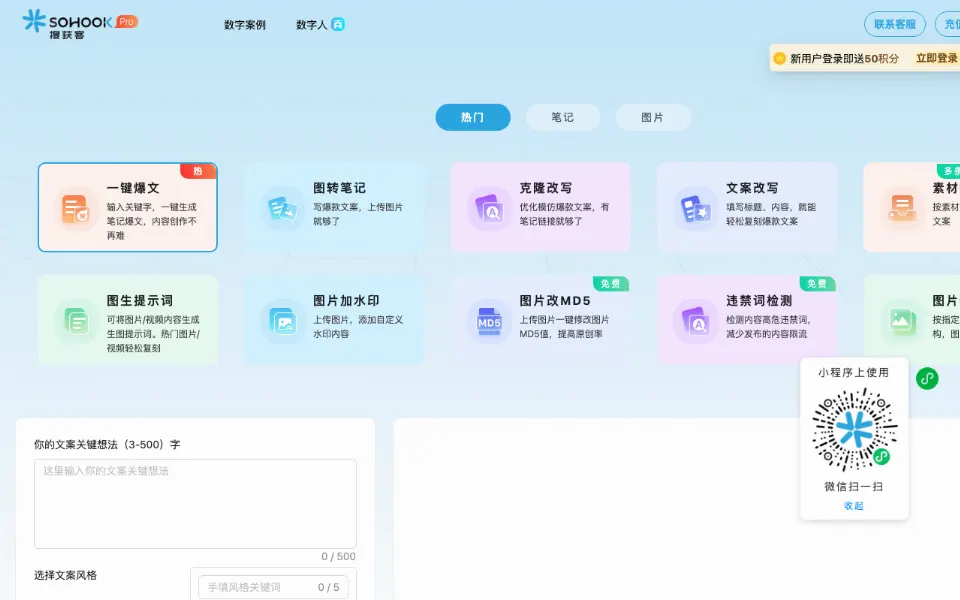Open the 数字案例 menu item
The image size is (960, 600).
click(245, 24)
